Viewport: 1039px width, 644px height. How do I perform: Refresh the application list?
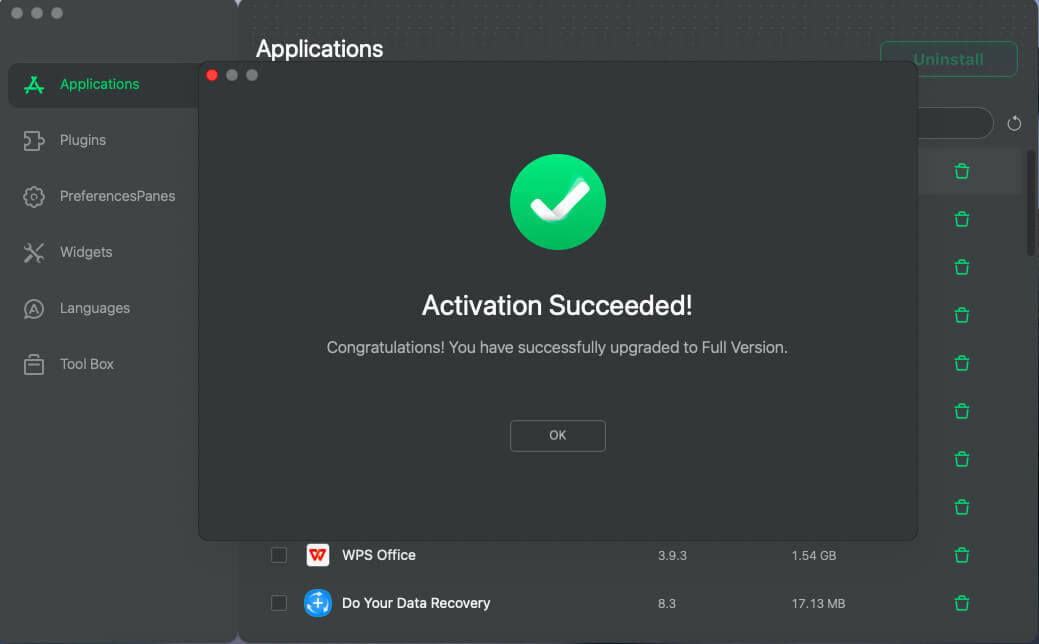[x=1014, y=123]
